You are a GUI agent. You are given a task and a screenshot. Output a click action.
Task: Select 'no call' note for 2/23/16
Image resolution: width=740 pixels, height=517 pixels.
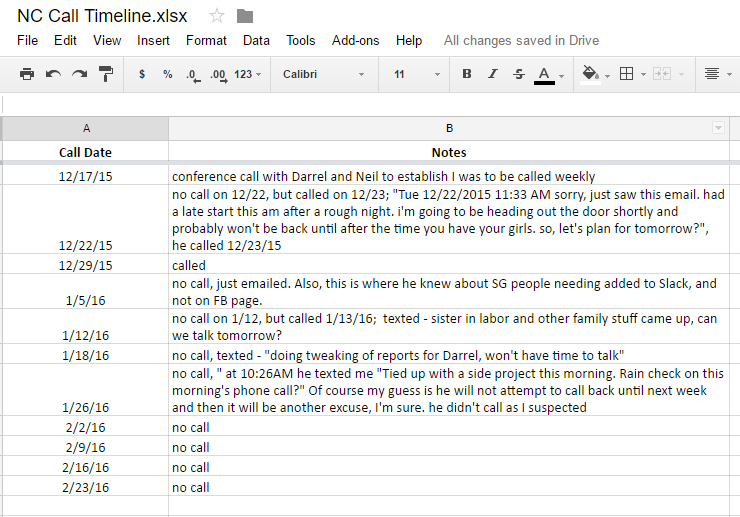click(449, 486)
